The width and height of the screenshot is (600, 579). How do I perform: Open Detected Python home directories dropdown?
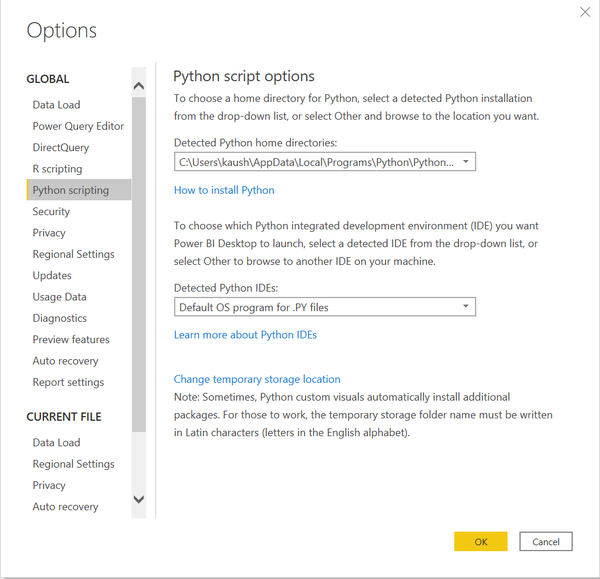coord(325,162)
